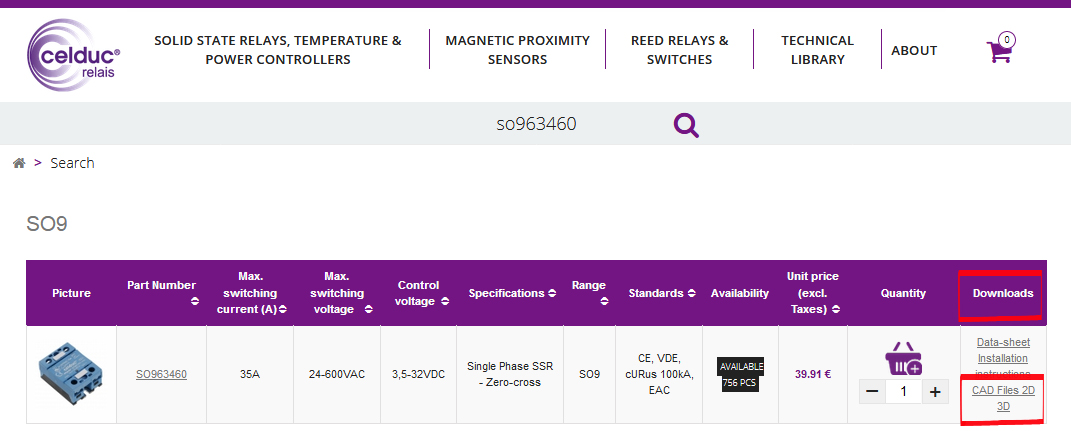The height and width of the screenshot is (431, 1071).
Task: Open Magnetic Proximity Sensors menu
Action: [518, 50]
